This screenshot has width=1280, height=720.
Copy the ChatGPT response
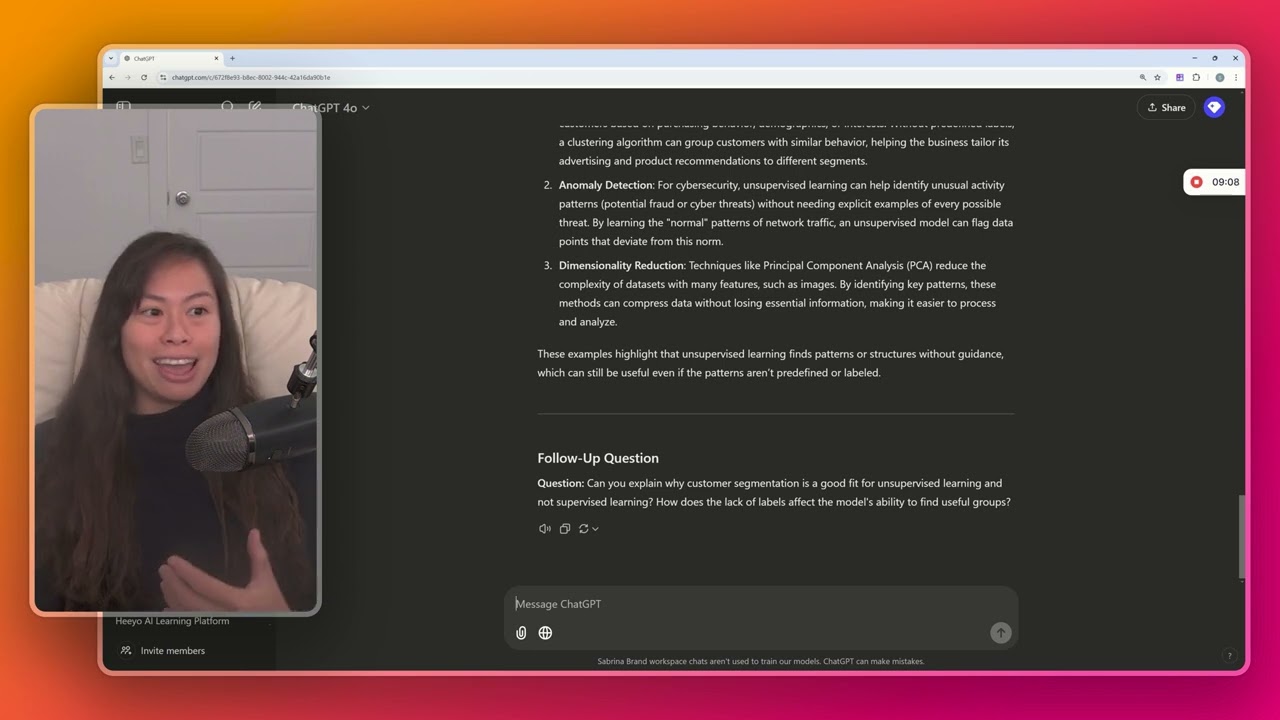[x=565, y=529]
